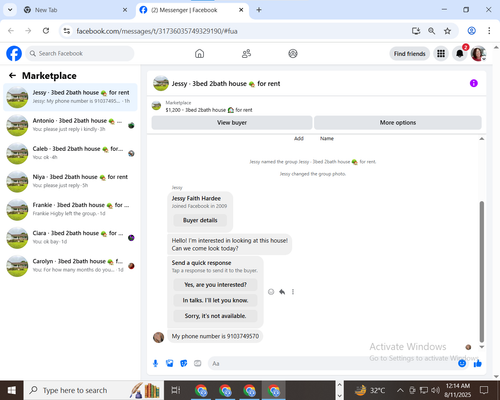
Task: Open Task View on the taskbar
Action: [x=176, y=390]
